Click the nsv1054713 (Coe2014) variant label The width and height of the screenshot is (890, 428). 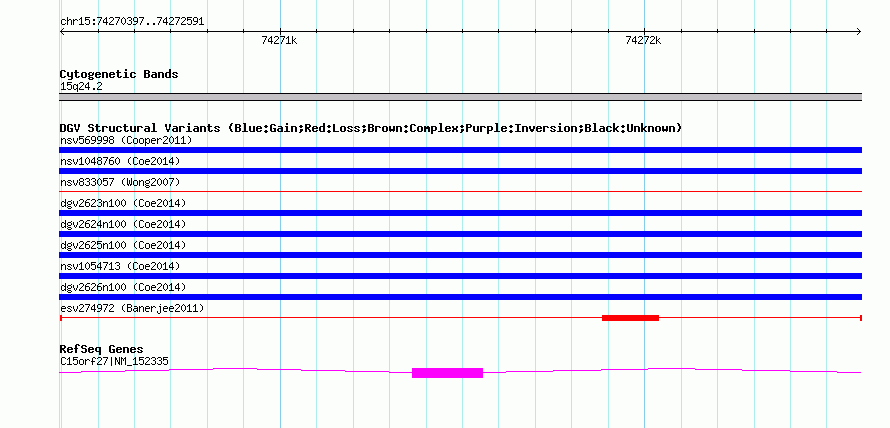click(120, 266)
